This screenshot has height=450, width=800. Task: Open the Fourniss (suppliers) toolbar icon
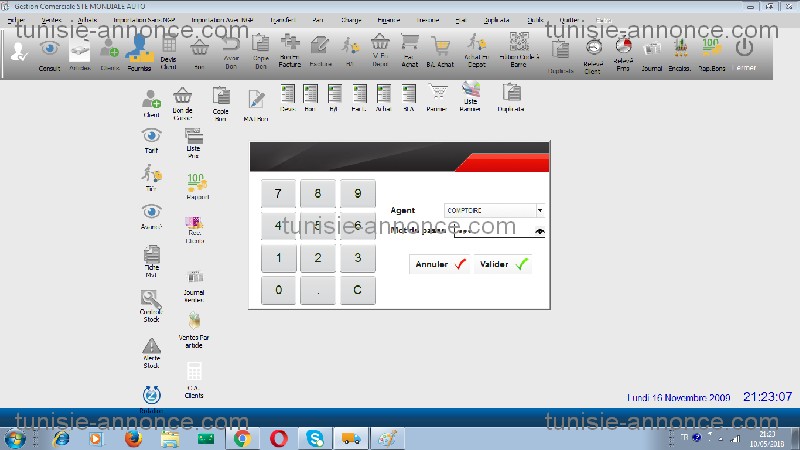point(140,52)
